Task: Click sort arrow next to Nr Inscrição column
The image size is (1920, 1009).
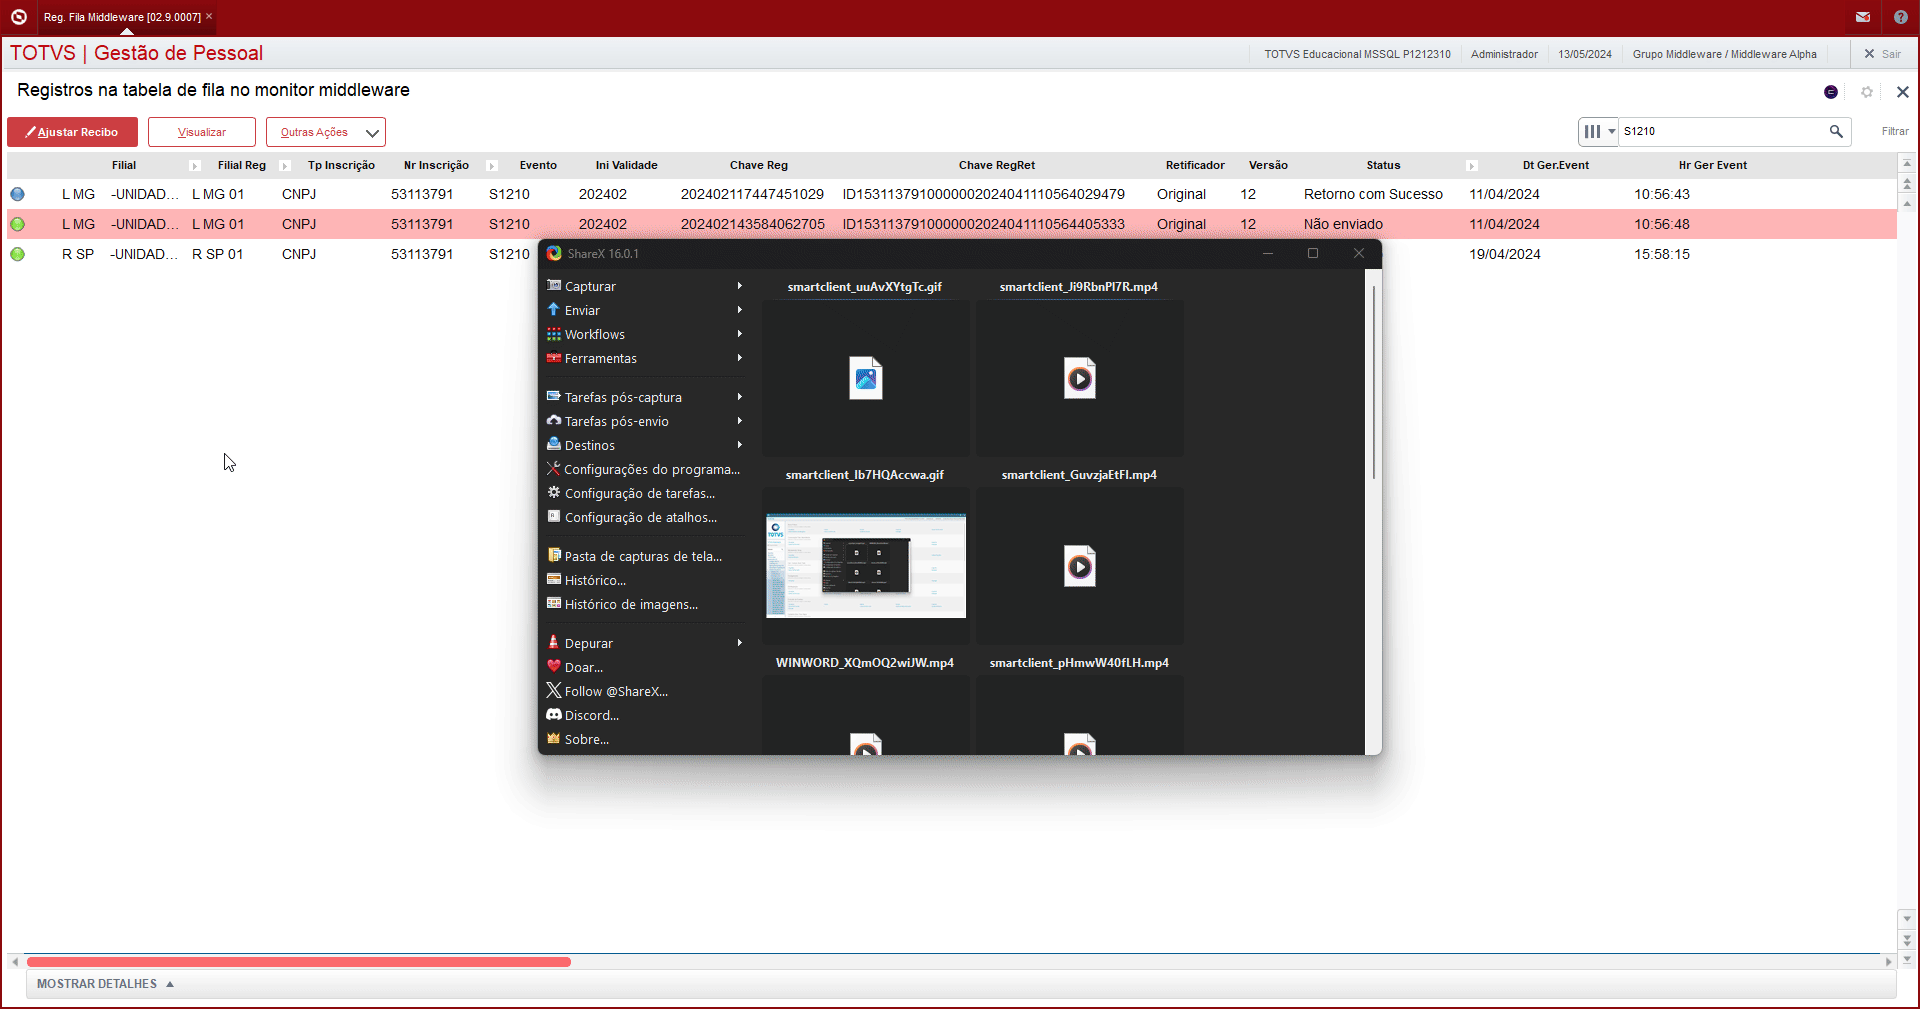Action: (x=492, y=166)
